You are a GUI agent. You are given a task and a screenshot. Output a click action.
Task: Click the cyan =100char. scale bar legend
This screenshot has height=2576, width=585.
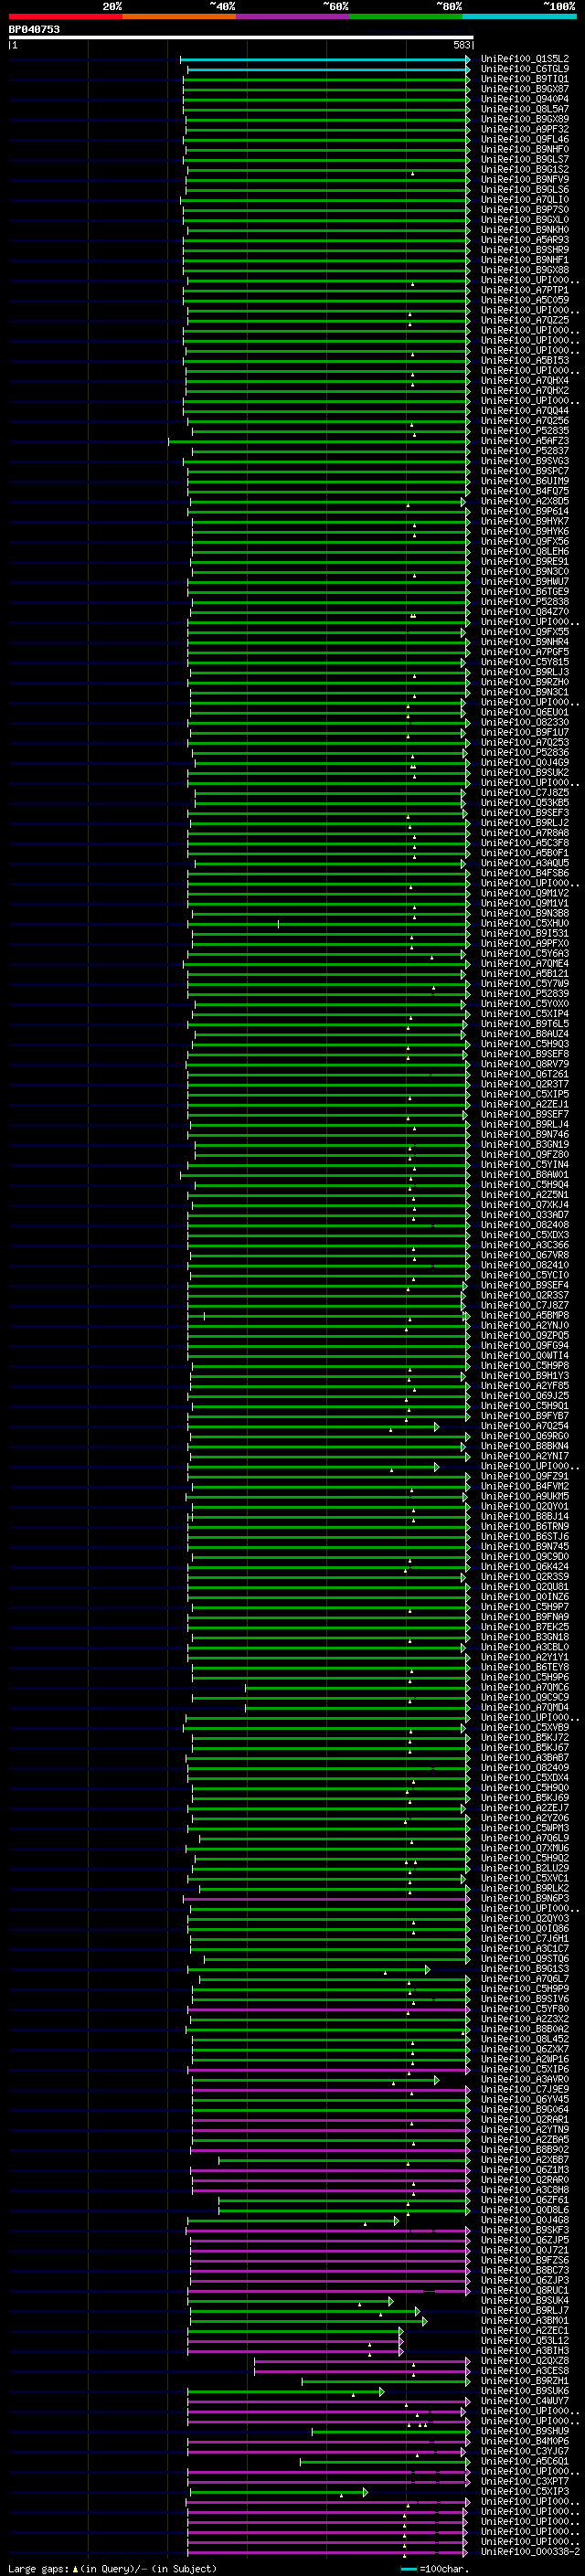[435, 2569]
